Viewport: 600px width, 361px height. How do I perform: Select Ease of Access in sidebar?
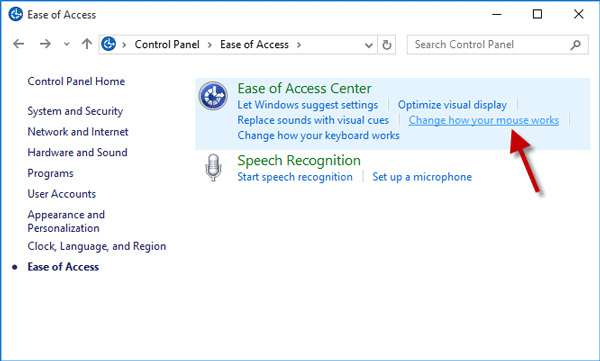[x=63, y=267]
